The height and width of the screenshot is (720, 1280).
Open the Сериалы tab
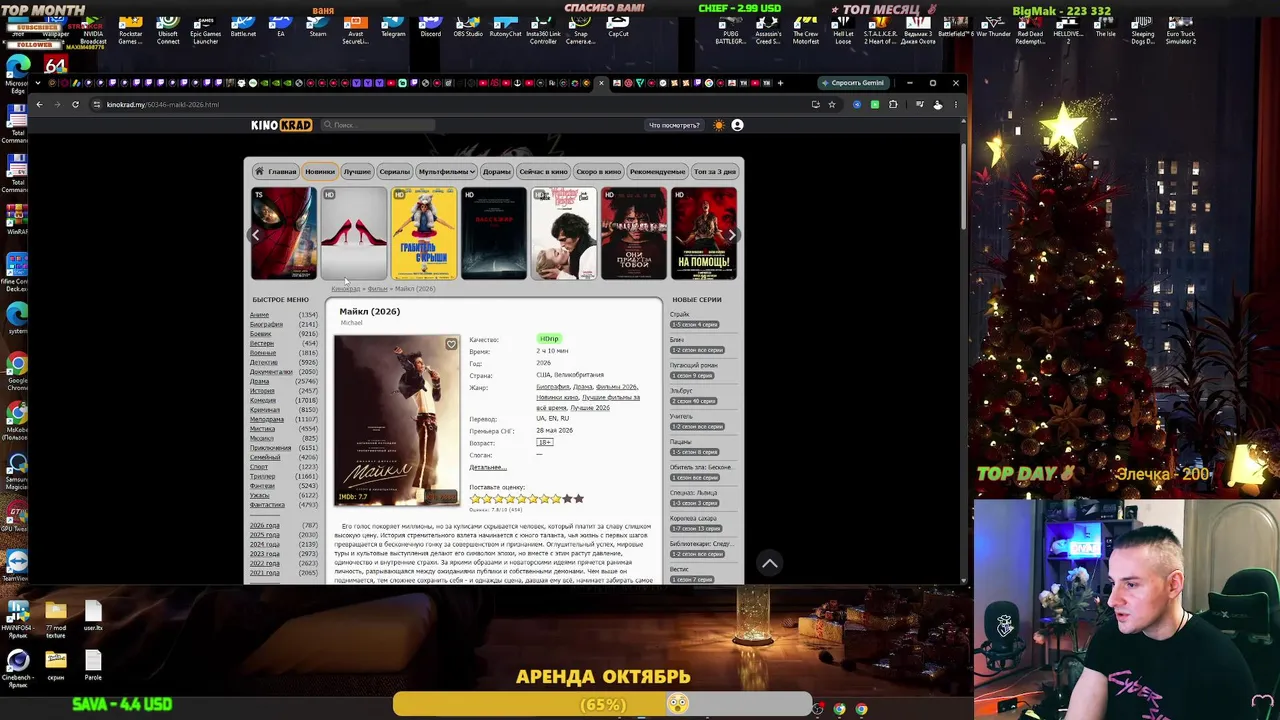click(x=395, y=171)
